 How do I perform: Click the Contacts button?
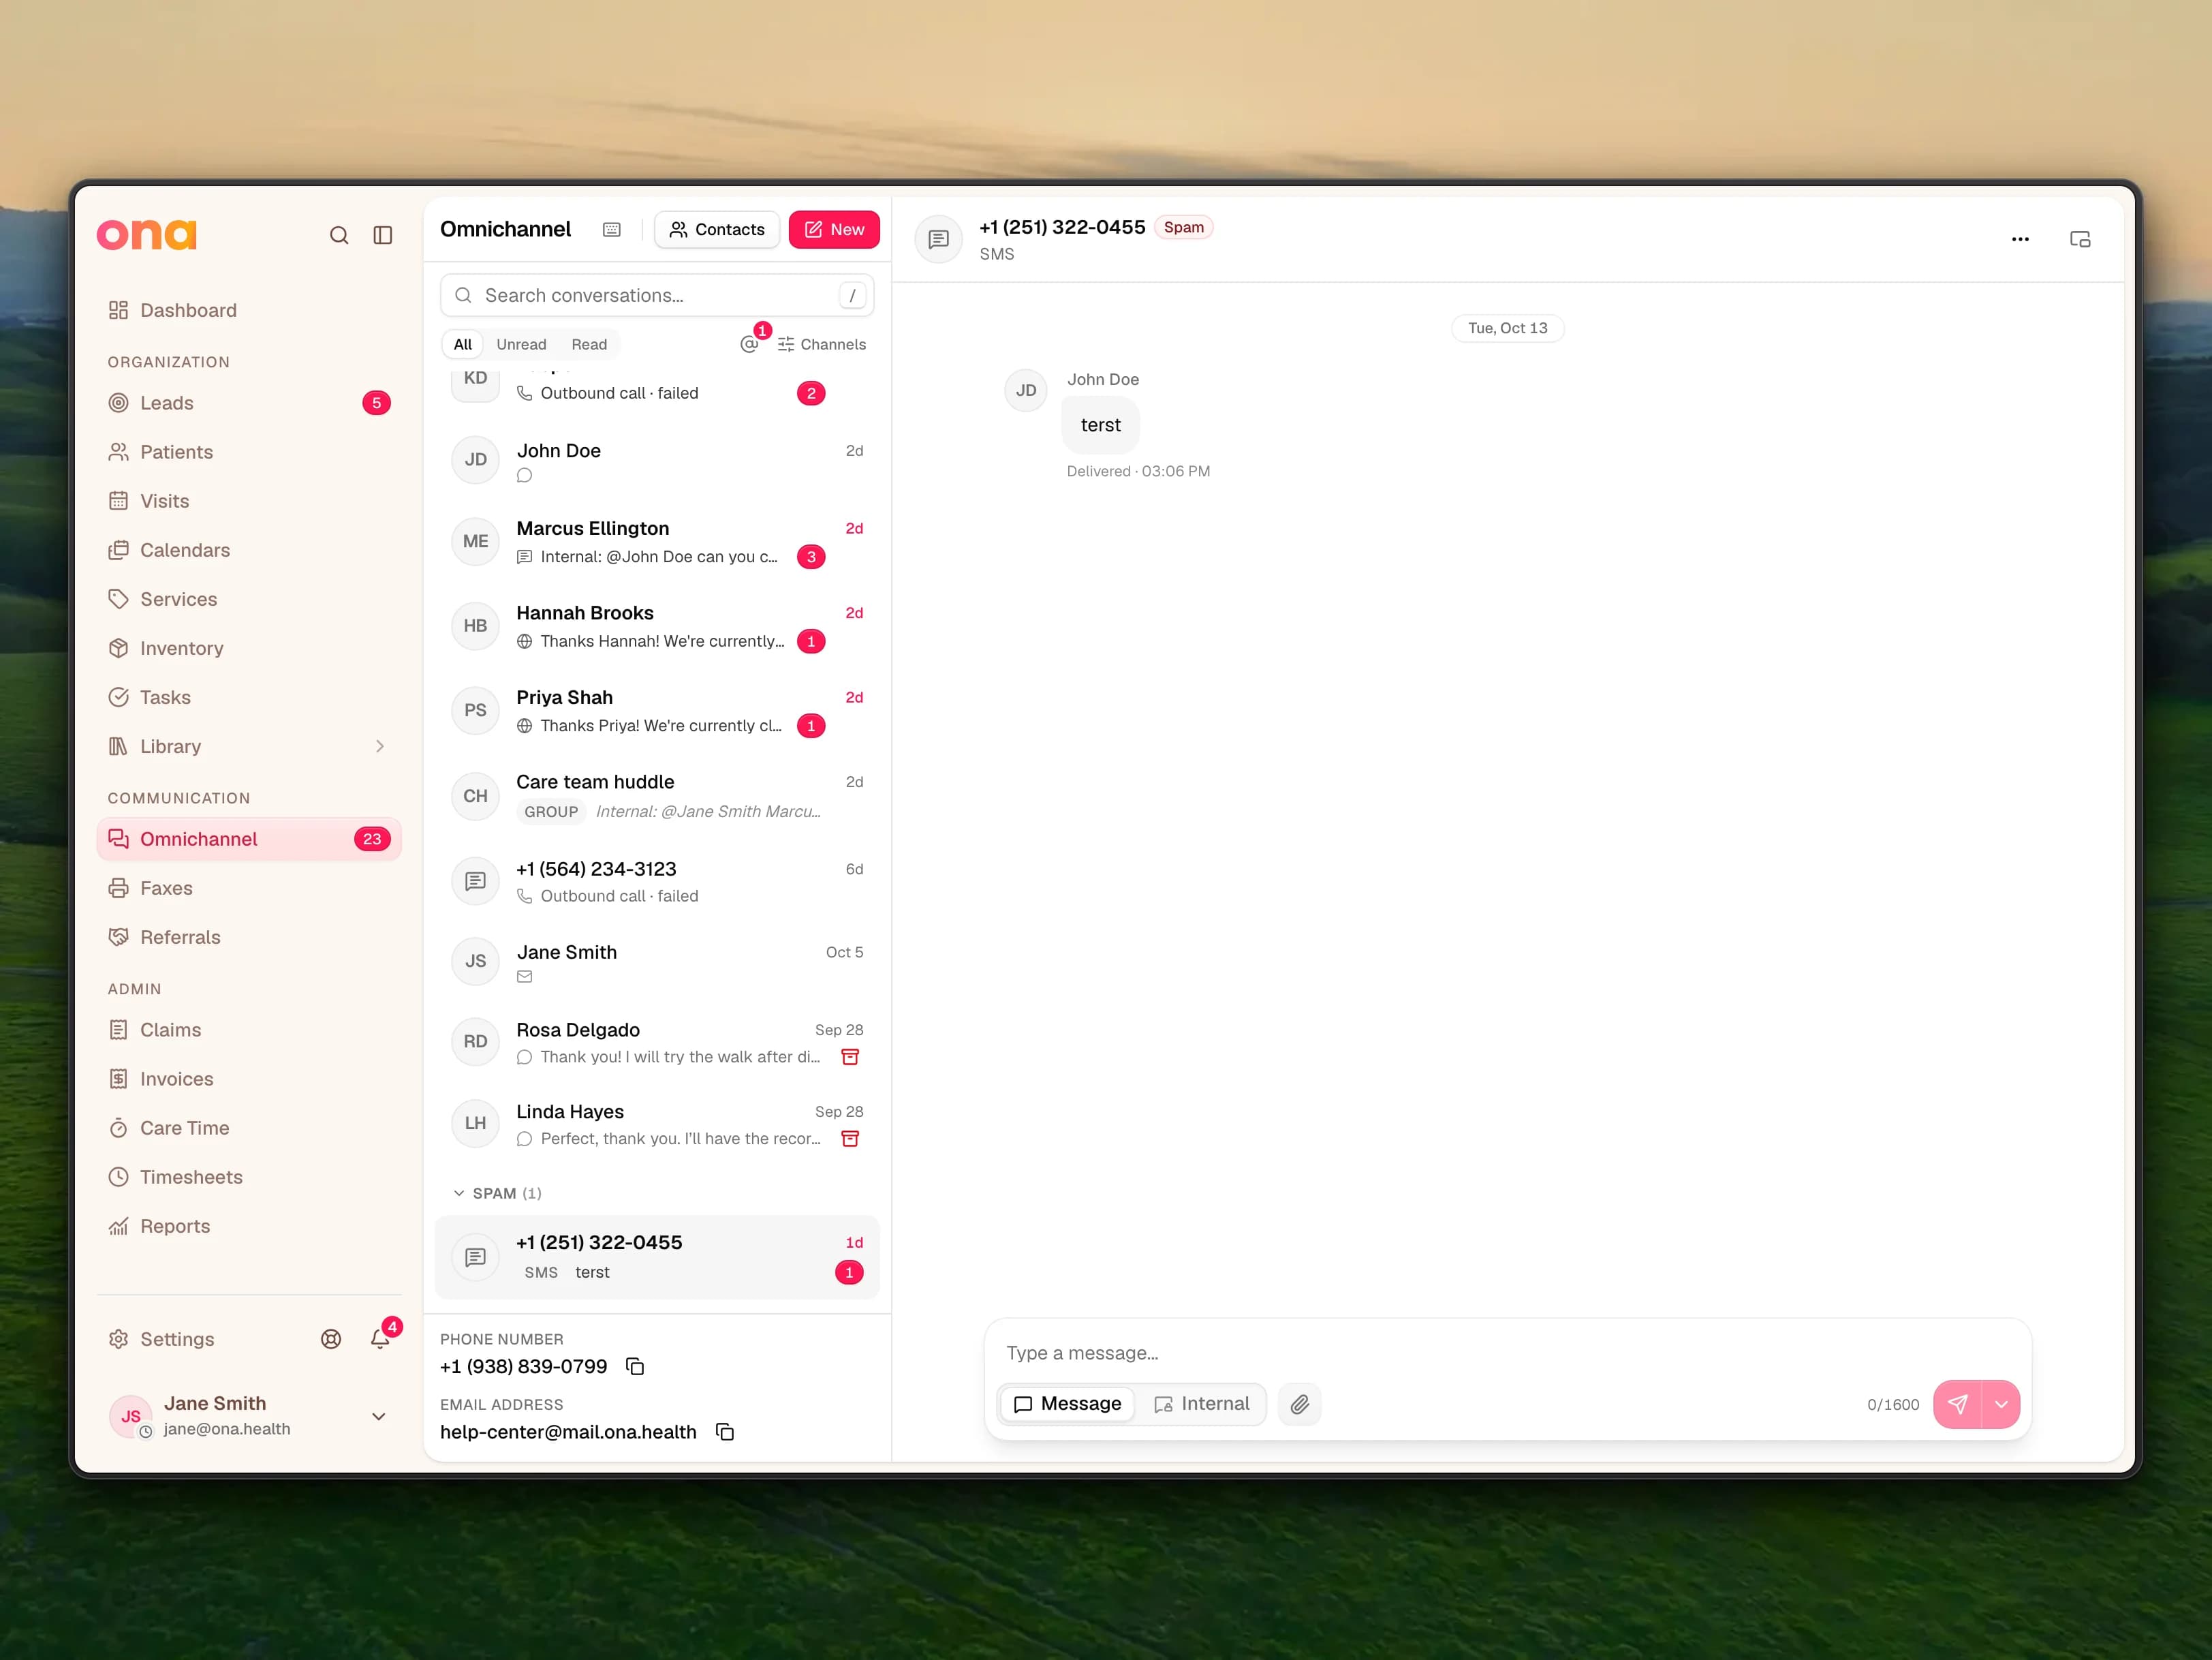pyautogui.click(x=717, y=230)
